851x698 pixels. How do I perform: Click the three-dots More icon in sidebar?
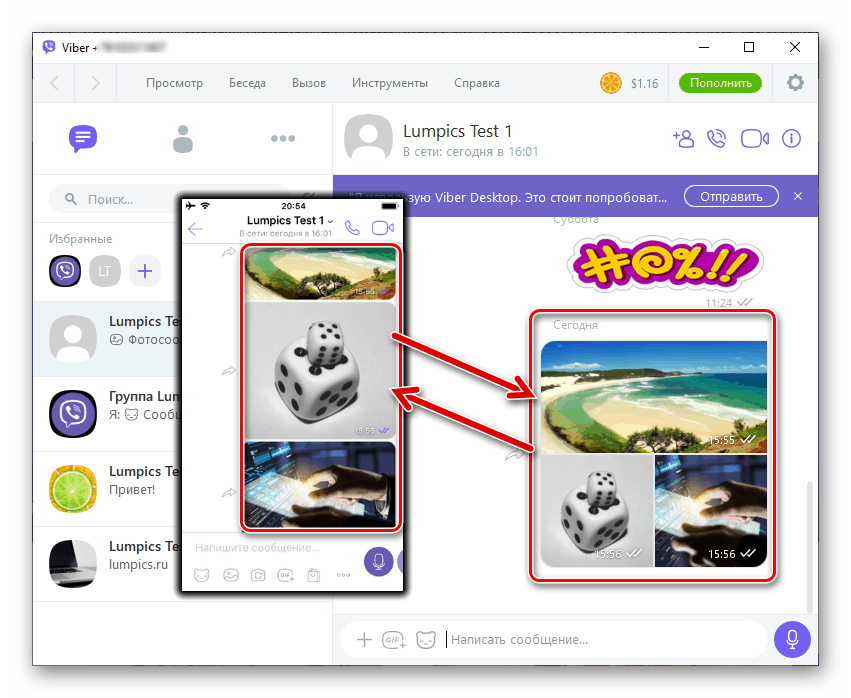click(x=283, y=138)
